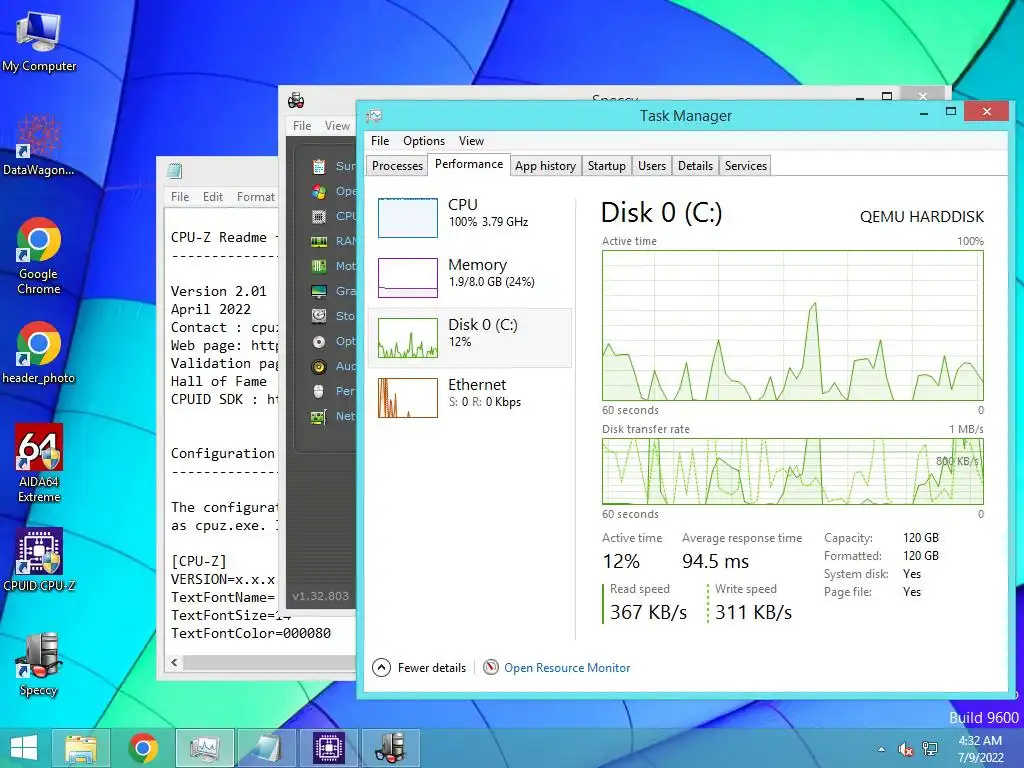
Task: Click the muted volume tray icon
Action: coord(905,749)
